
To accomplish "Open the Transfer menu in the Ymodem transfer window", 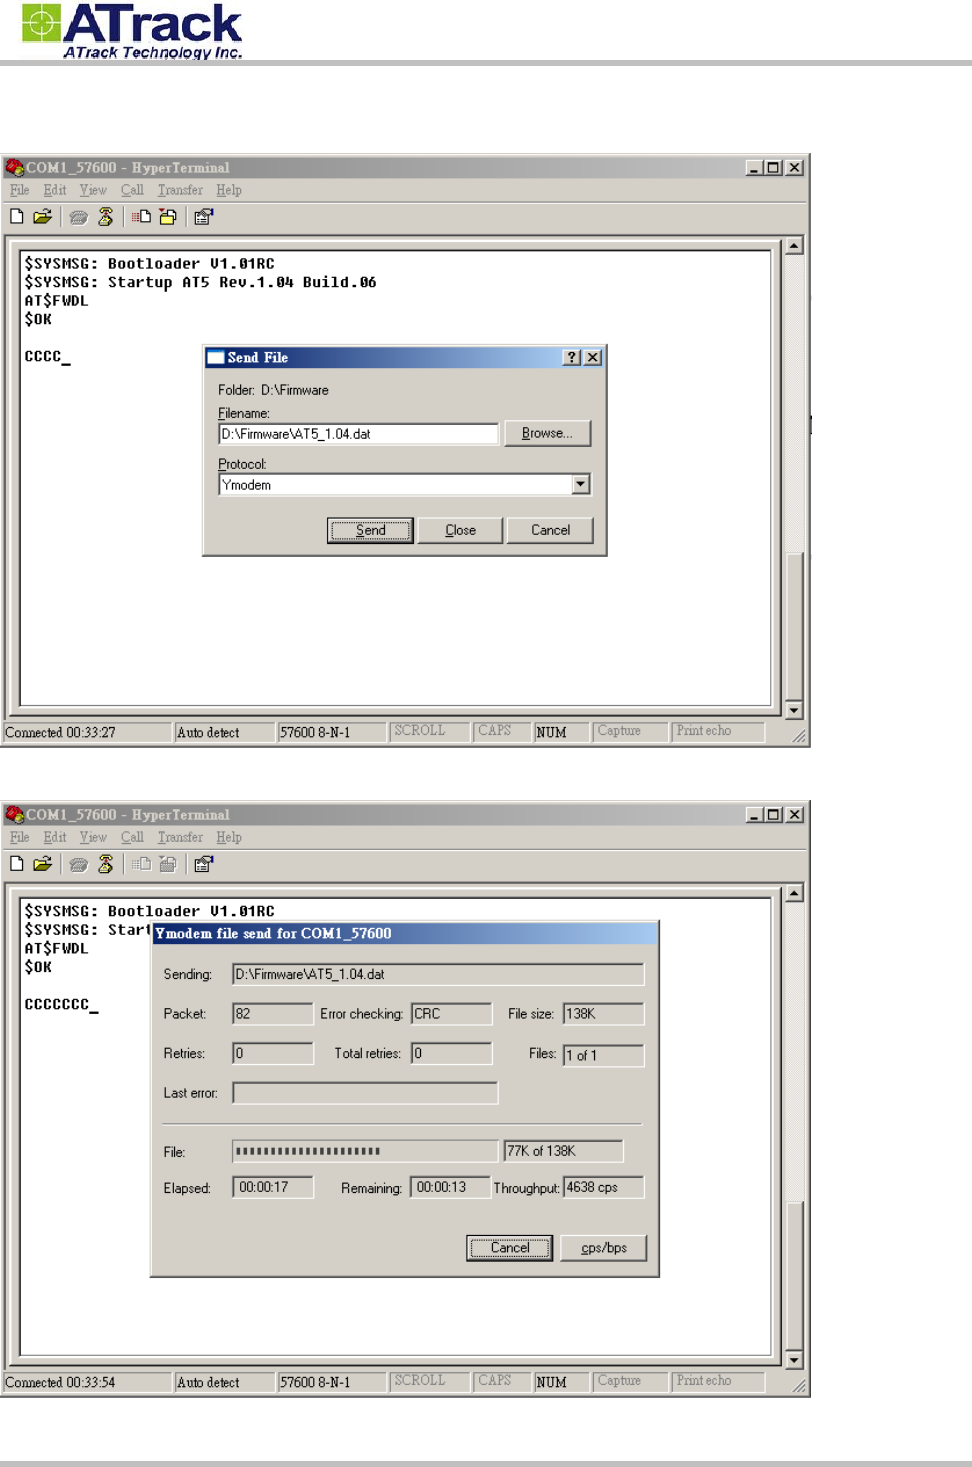I will 180,837.
